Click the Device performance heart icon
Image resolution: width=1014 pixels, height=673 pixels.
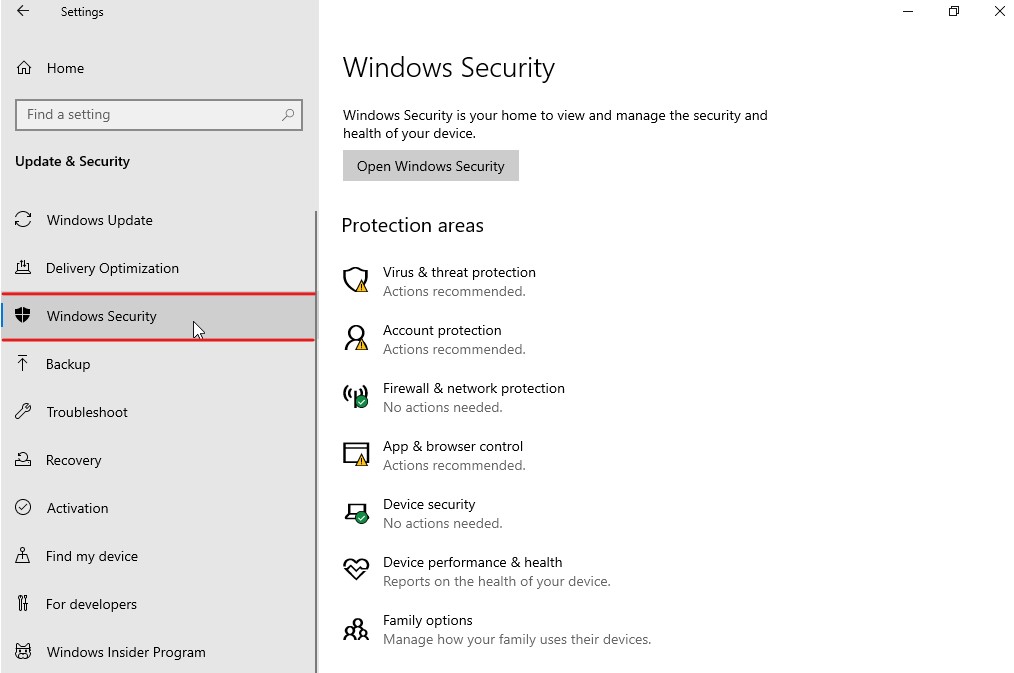(356, 570)
